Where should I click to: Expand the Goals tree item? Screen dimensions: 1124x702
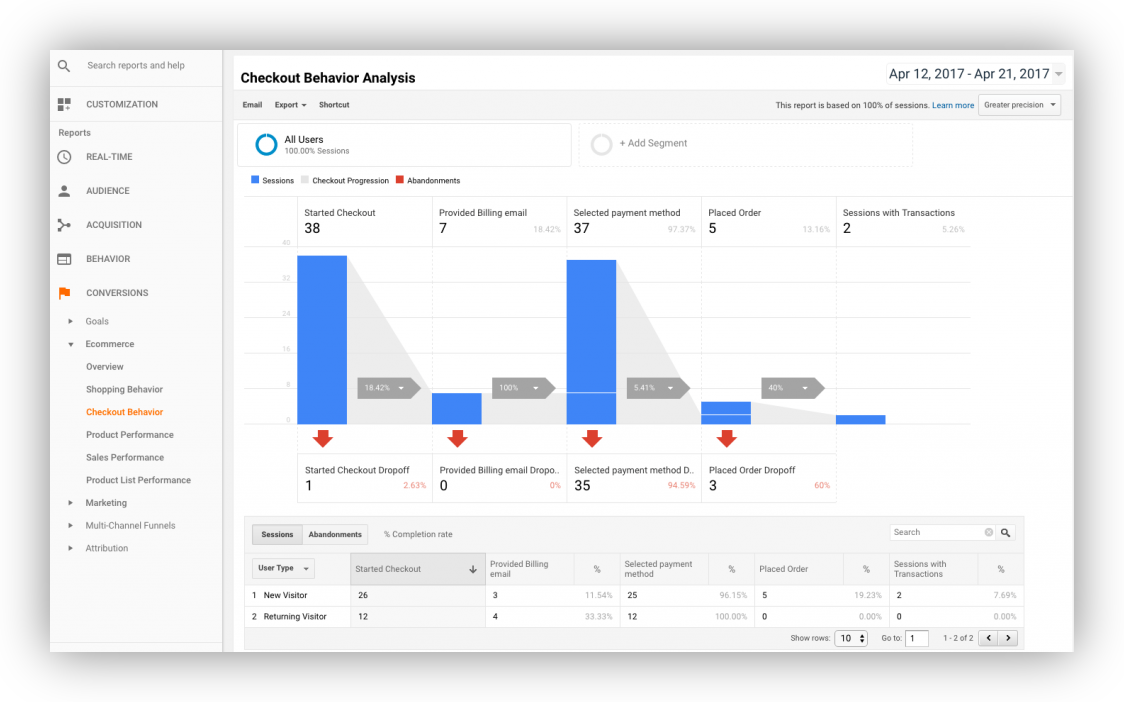(70, 321)
